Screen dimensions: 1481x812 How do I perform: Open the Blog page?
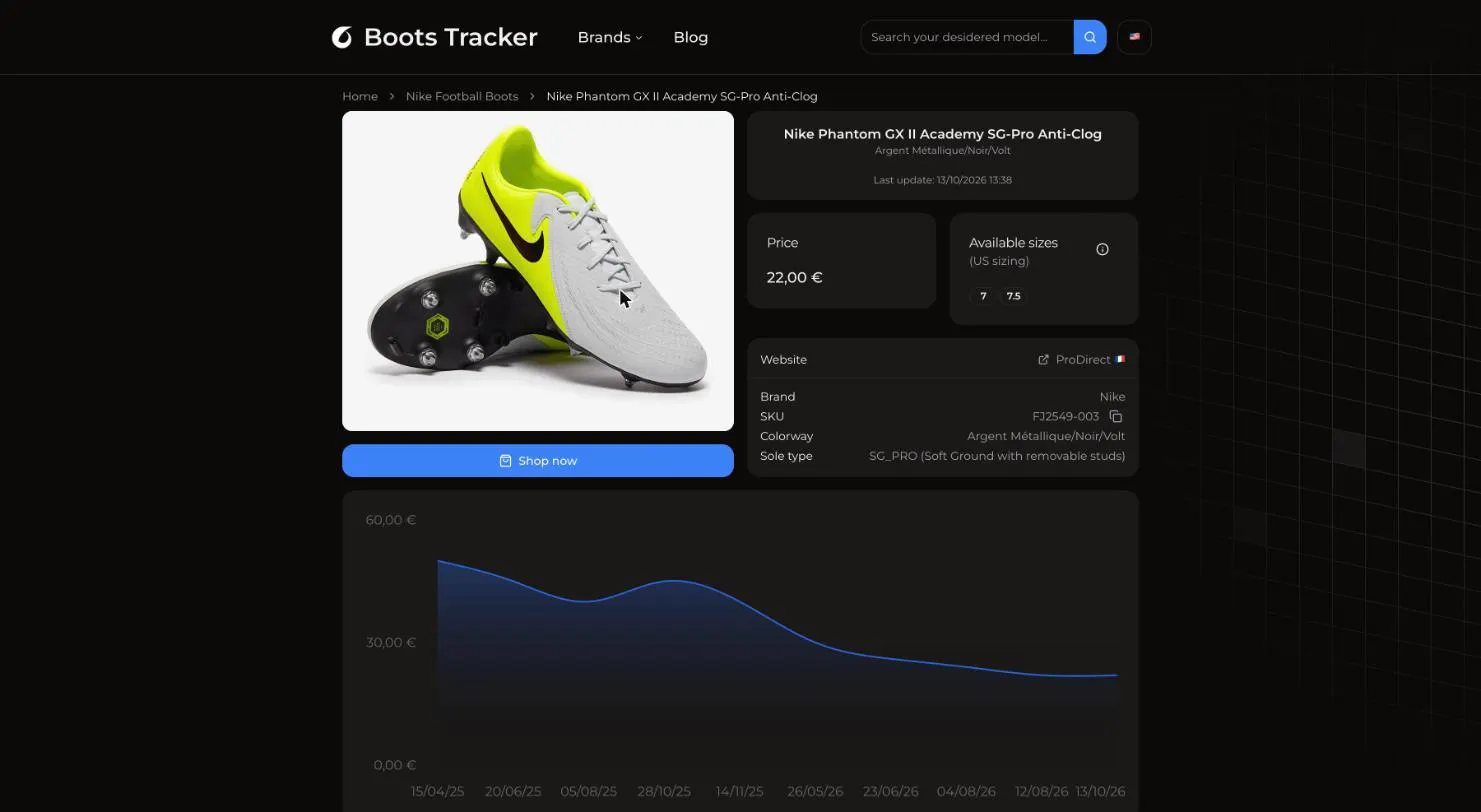(x=690, y=37)
